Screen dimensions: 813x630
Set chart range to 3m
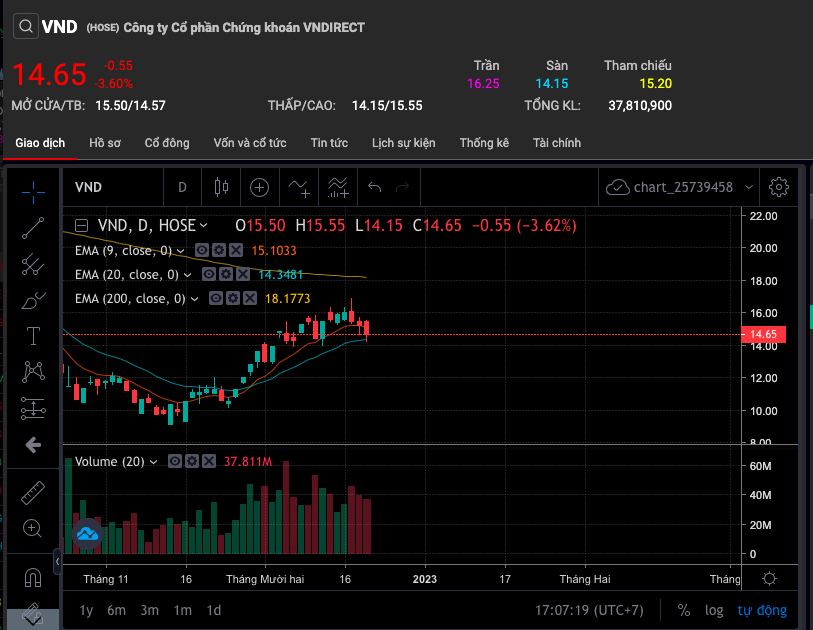click(x=149, y=610)
